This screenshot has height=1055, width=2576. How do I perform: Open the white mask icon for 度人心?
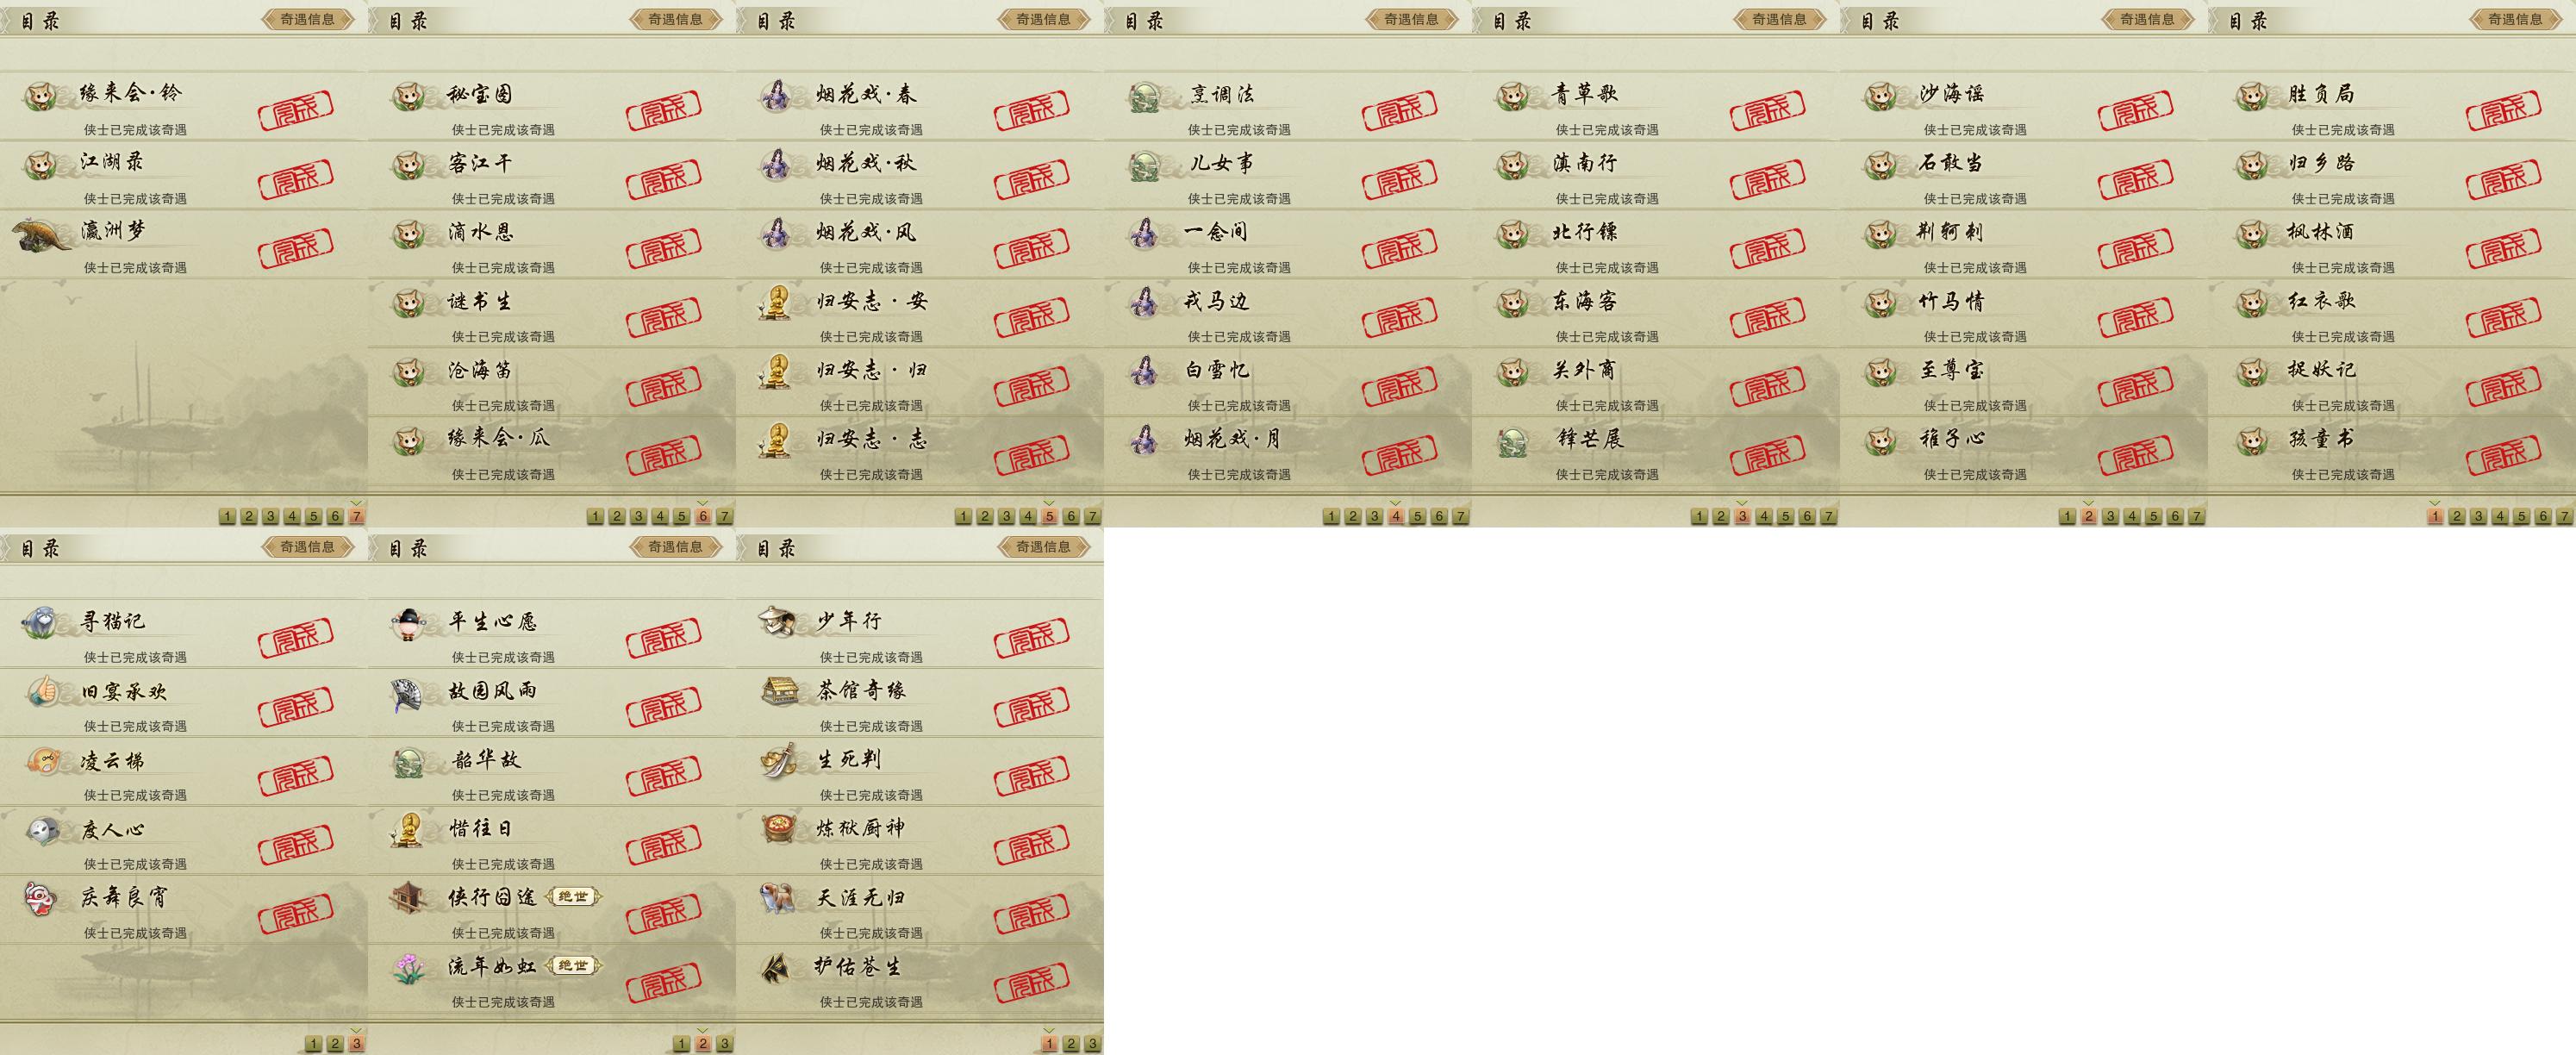[41, 829]
